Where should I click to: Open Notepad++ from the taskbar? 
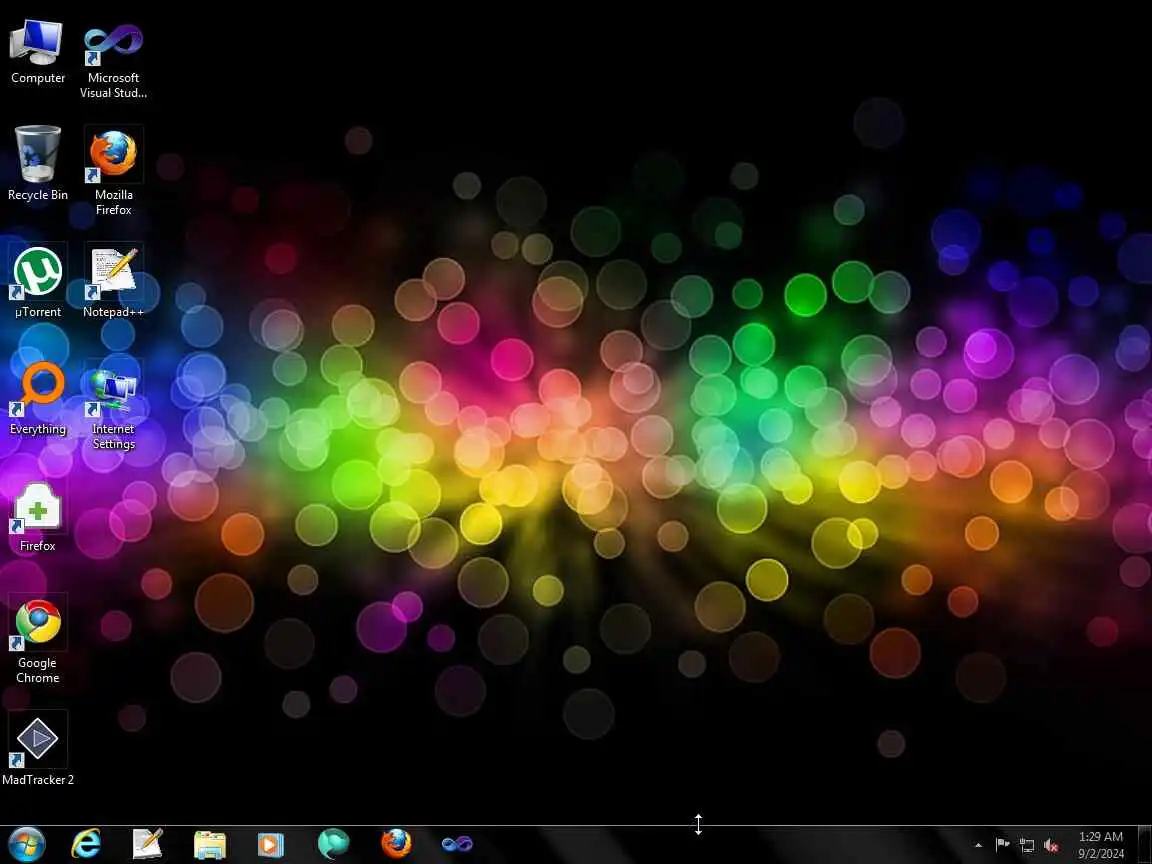click(x=147, y=844)
